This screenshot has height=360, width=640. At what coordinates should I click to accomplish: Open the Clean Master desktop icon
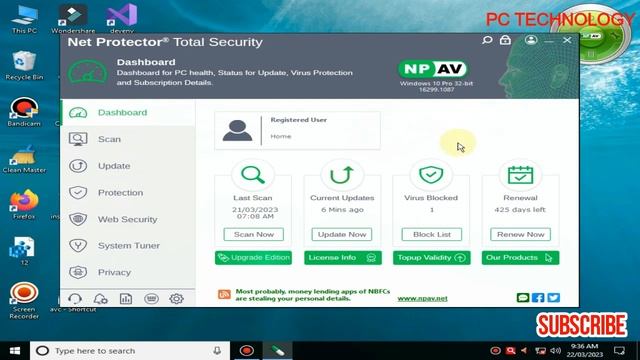click(x=24, y=159)
